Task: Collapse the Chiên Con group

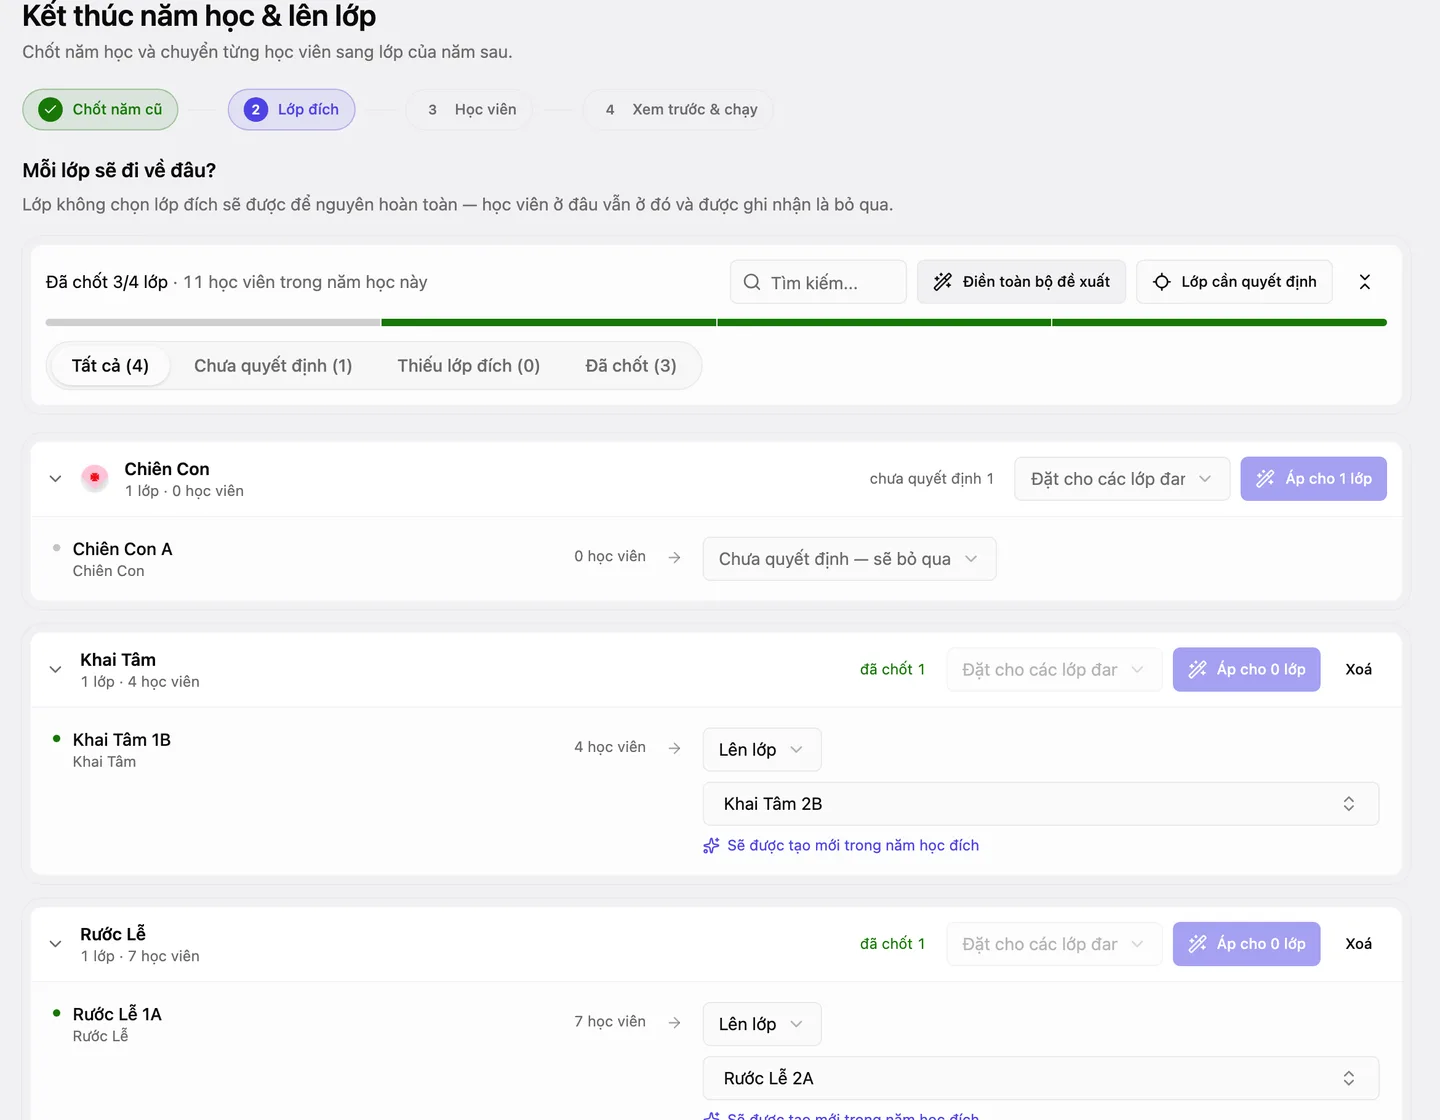Action: point(56,479)
